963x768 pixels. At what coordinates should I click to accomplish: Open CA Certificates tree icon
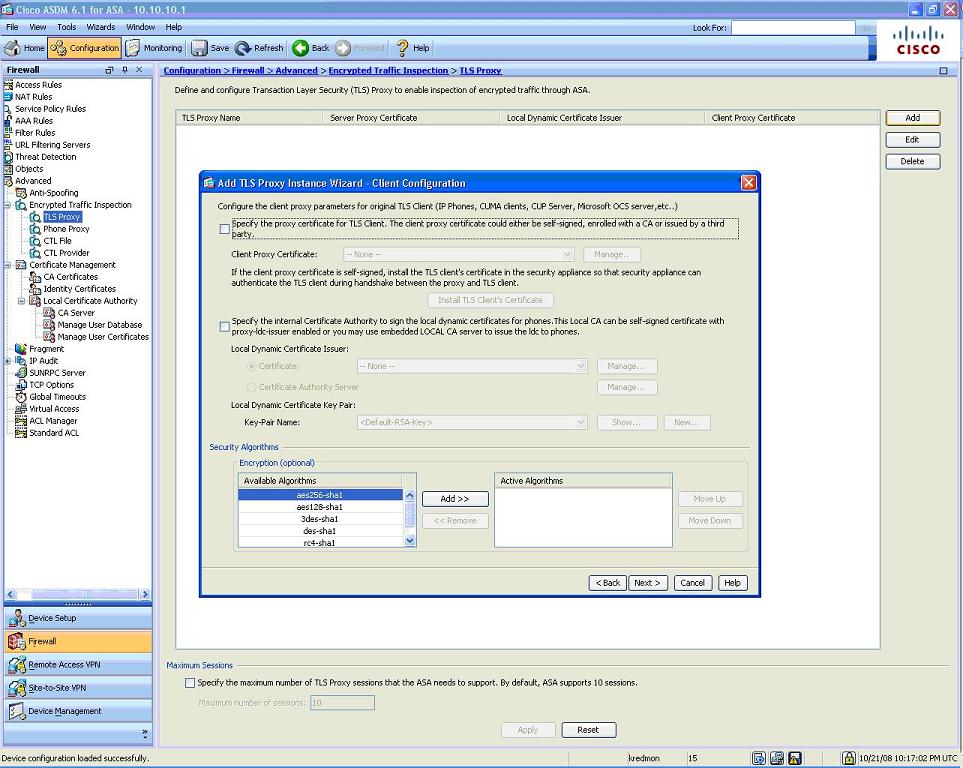click(x=36, y=277)
